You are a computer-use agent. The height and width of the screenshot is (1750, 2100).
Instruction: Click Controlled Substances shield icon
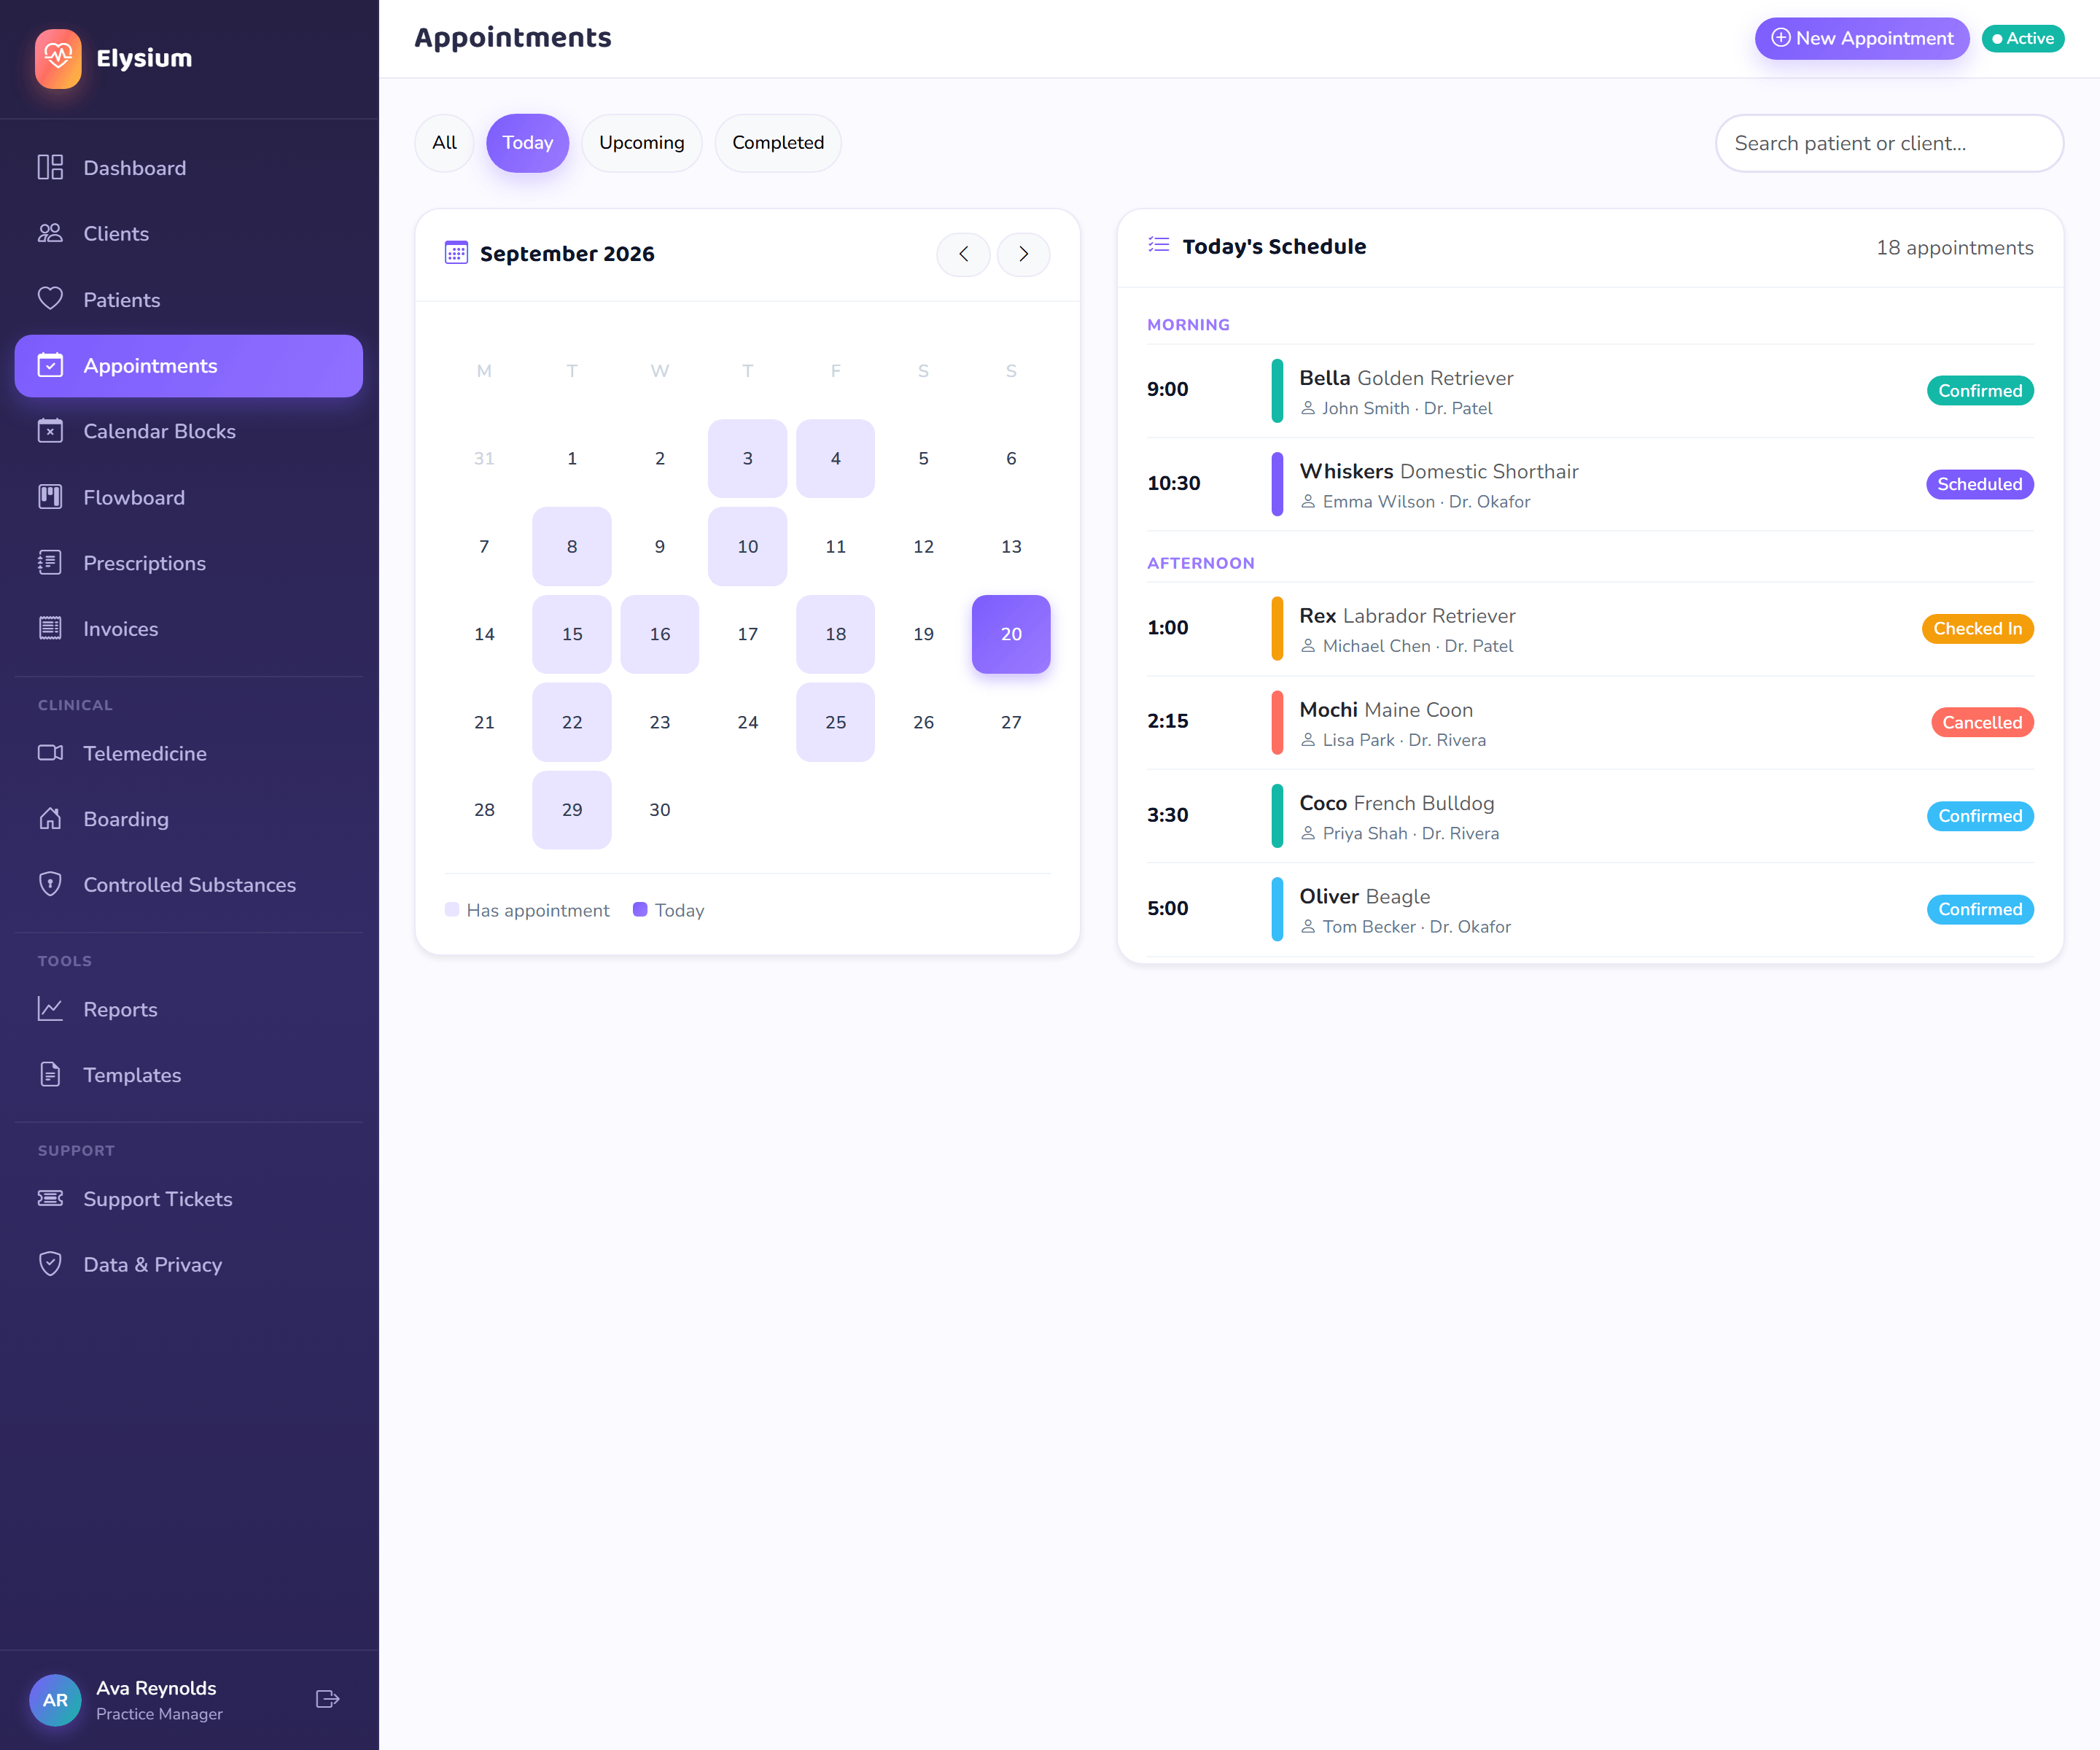click(x=50, y=884)
